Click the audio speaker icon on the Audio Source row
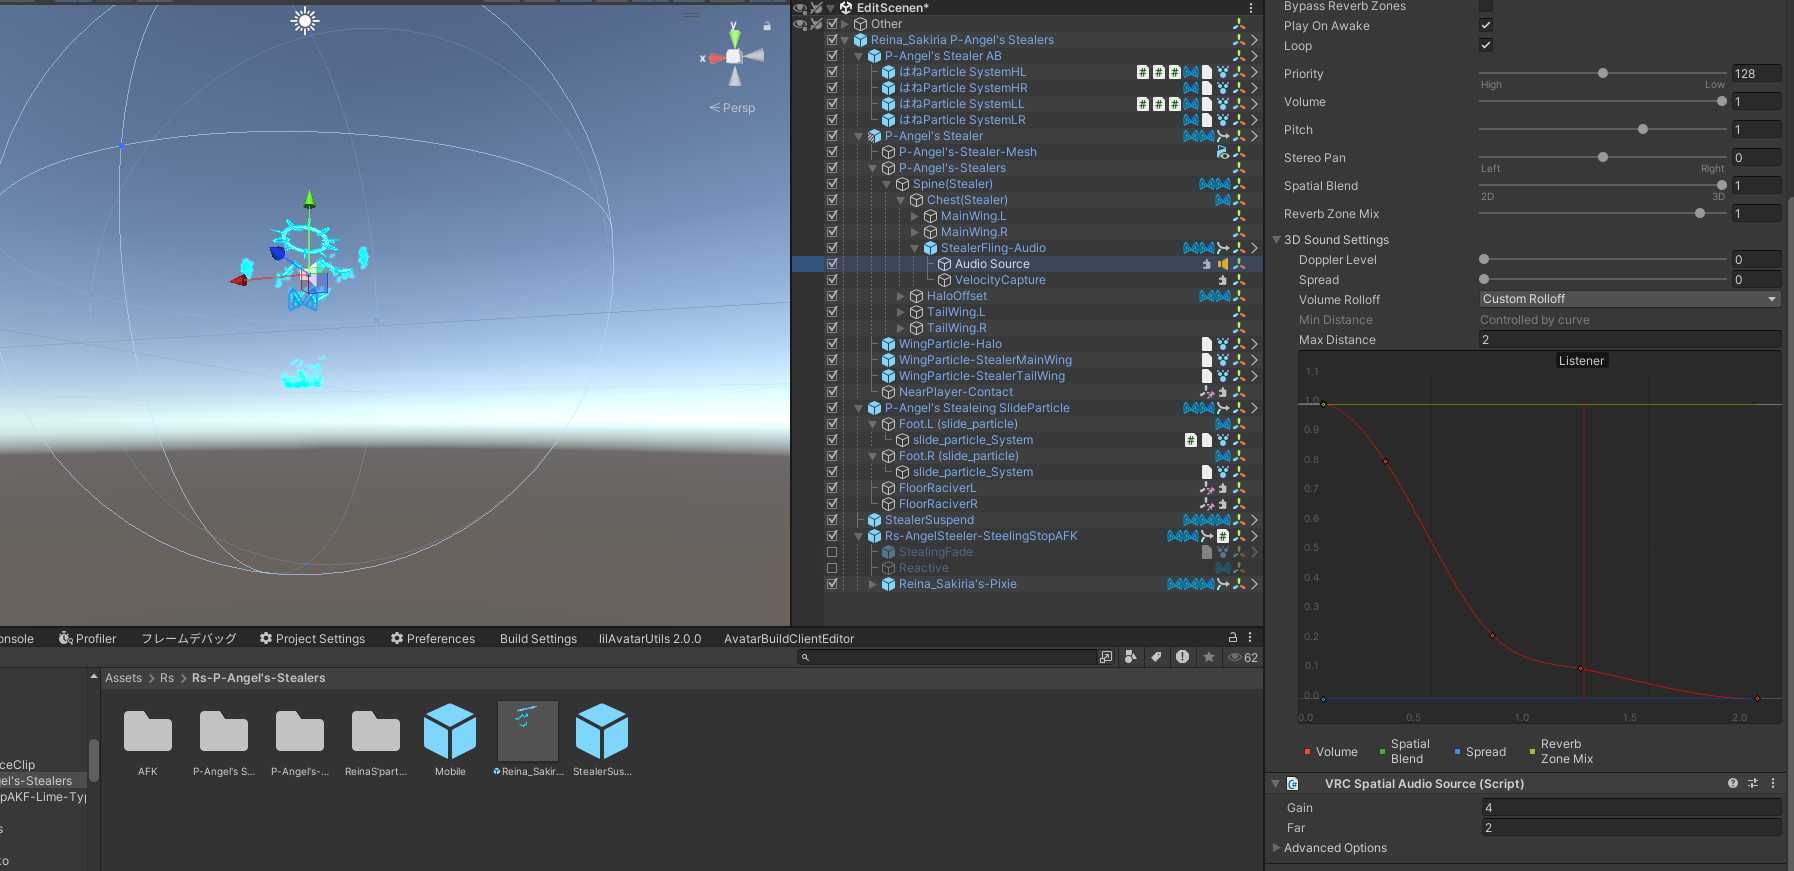Screen dimensions: 1794x871 (1222, 264)
